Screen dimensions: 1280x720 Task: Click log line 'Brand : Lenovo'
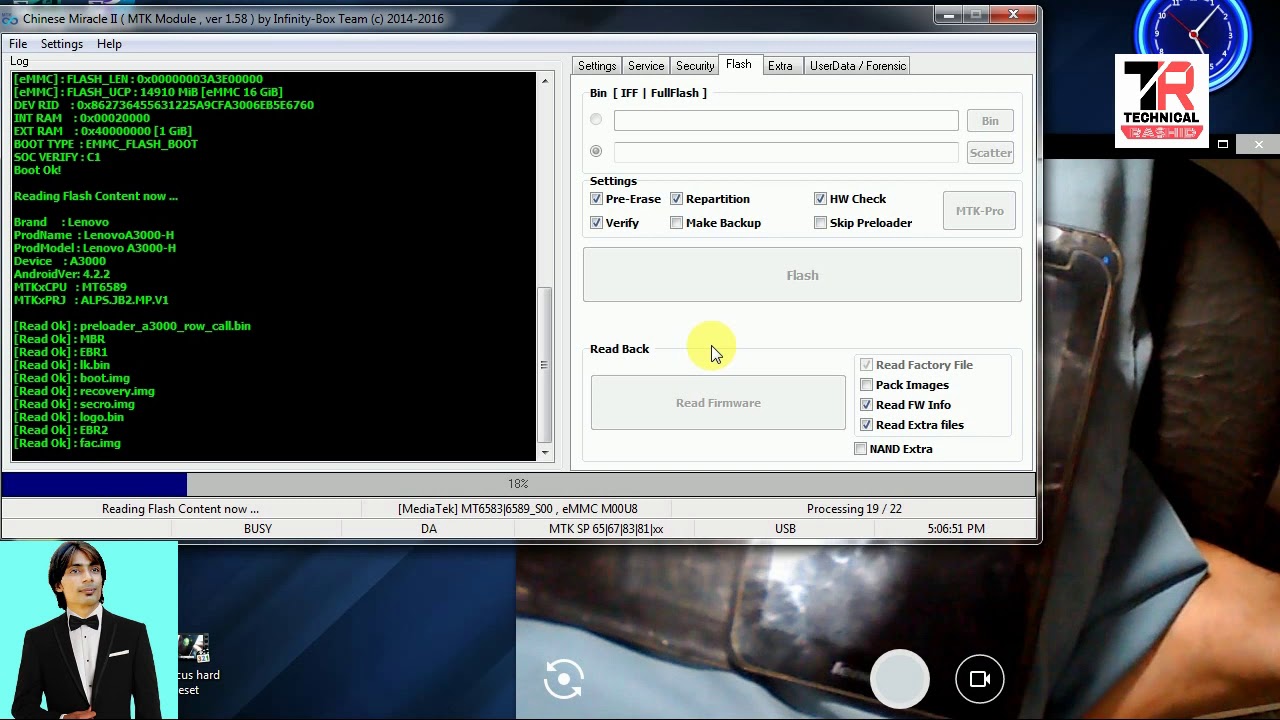tap(61, 222)
